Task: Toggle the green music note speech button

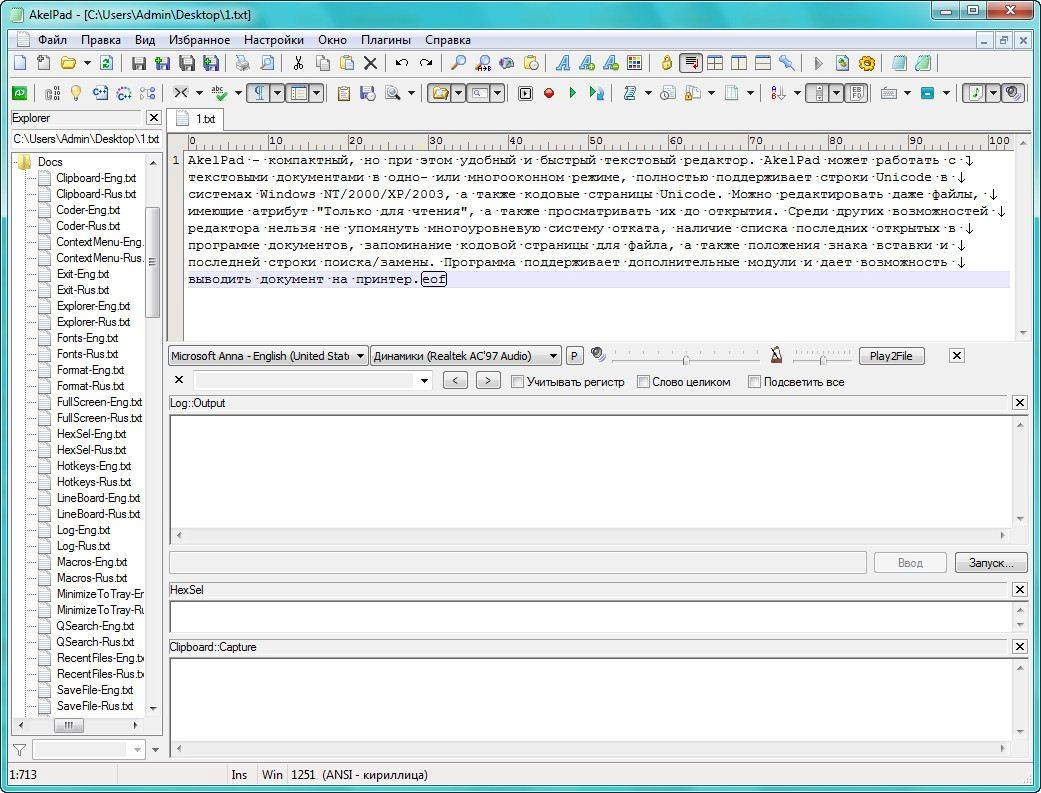Action: pos(975,93)
